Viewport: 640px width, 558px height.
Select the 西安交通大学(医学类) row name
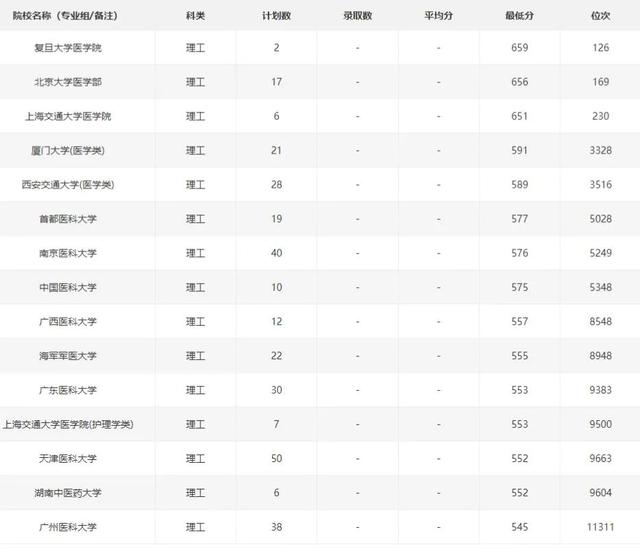click(x=68, y=185)
